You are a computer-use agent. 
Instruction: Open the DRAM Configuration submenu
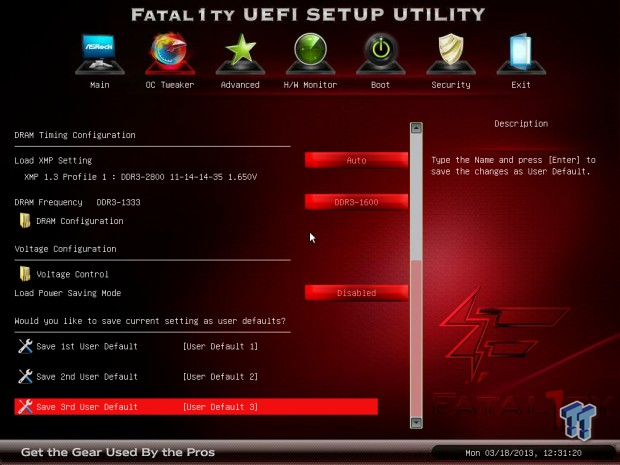(x=80, y=221)
